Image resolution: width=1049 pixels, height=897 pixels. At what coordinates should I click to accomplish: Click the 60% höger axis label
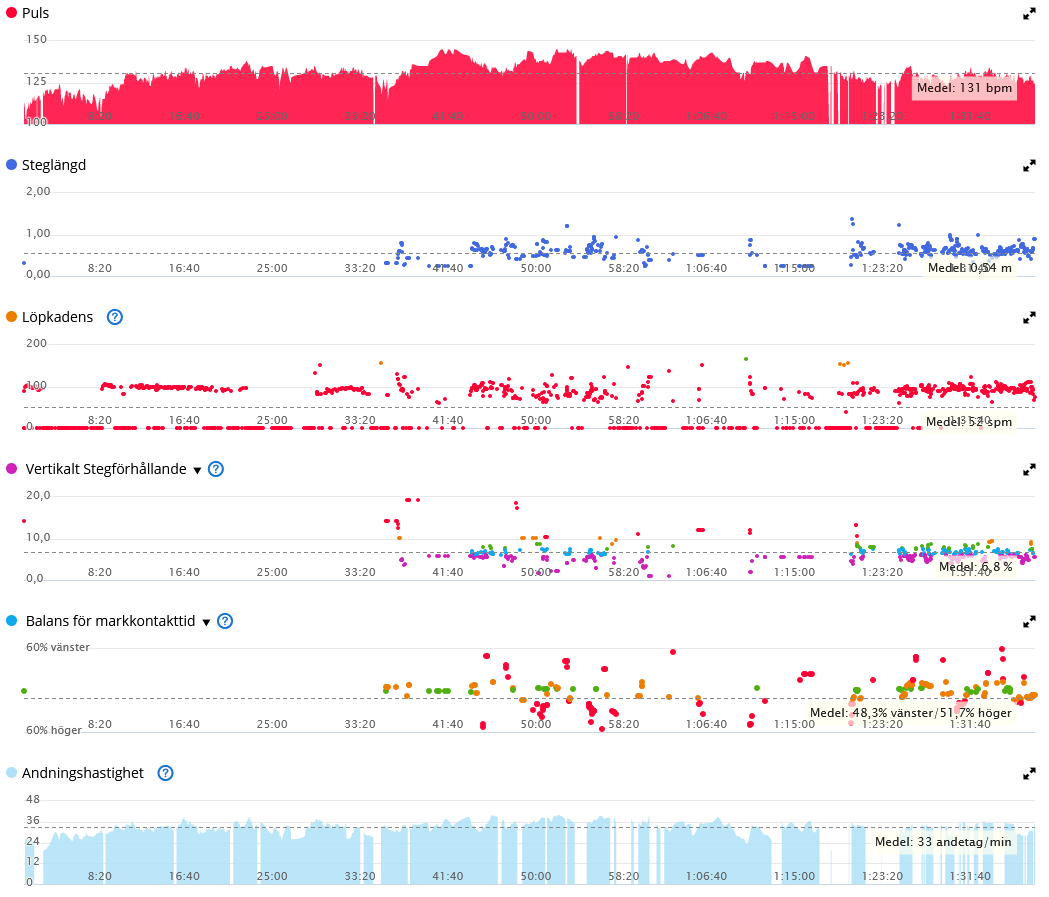click(54, 730)
